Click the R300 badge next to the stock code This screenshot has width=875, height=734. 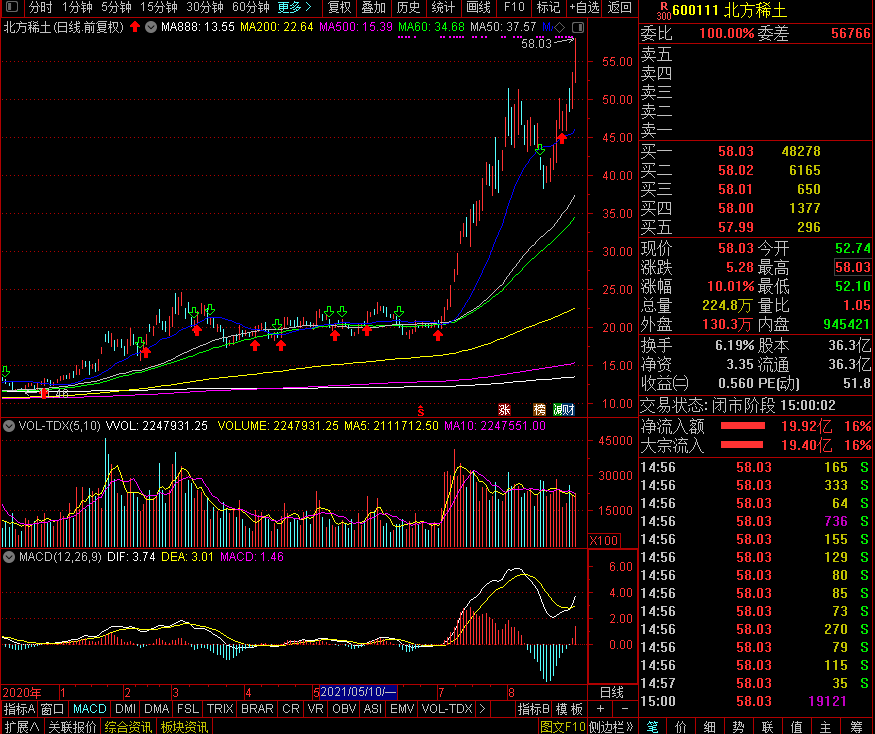tap(665, 10)
